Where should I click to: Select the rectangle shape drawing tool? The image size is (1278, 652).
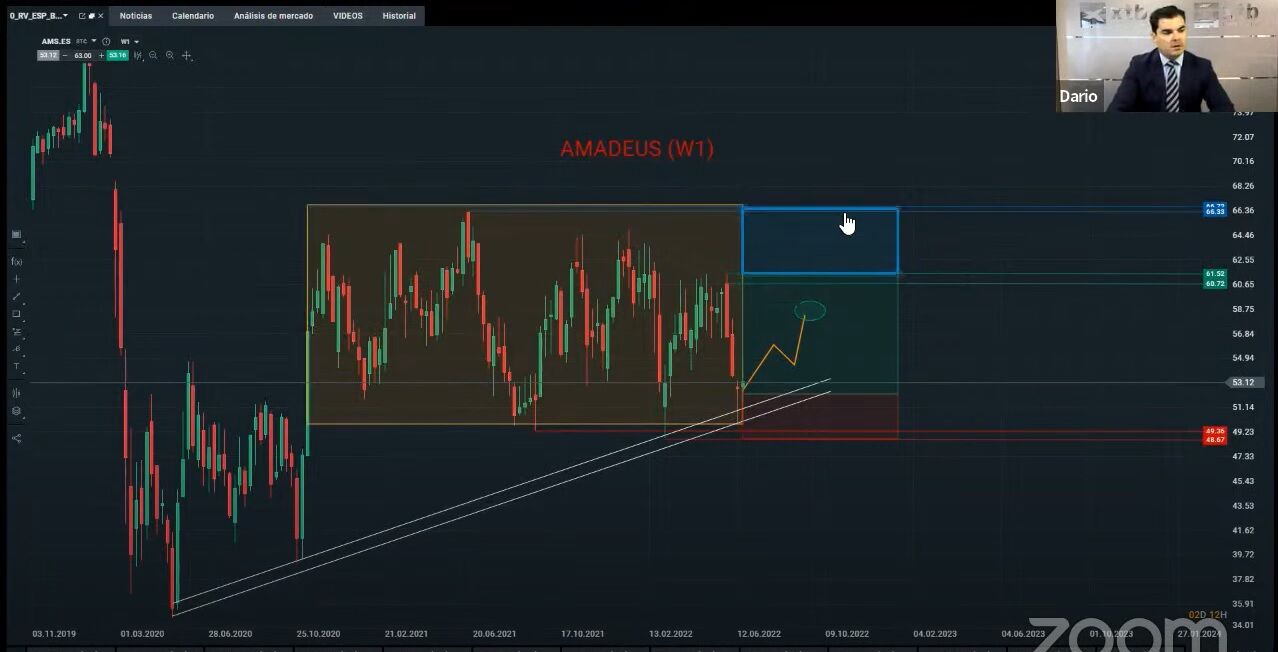tap(16, 314)
